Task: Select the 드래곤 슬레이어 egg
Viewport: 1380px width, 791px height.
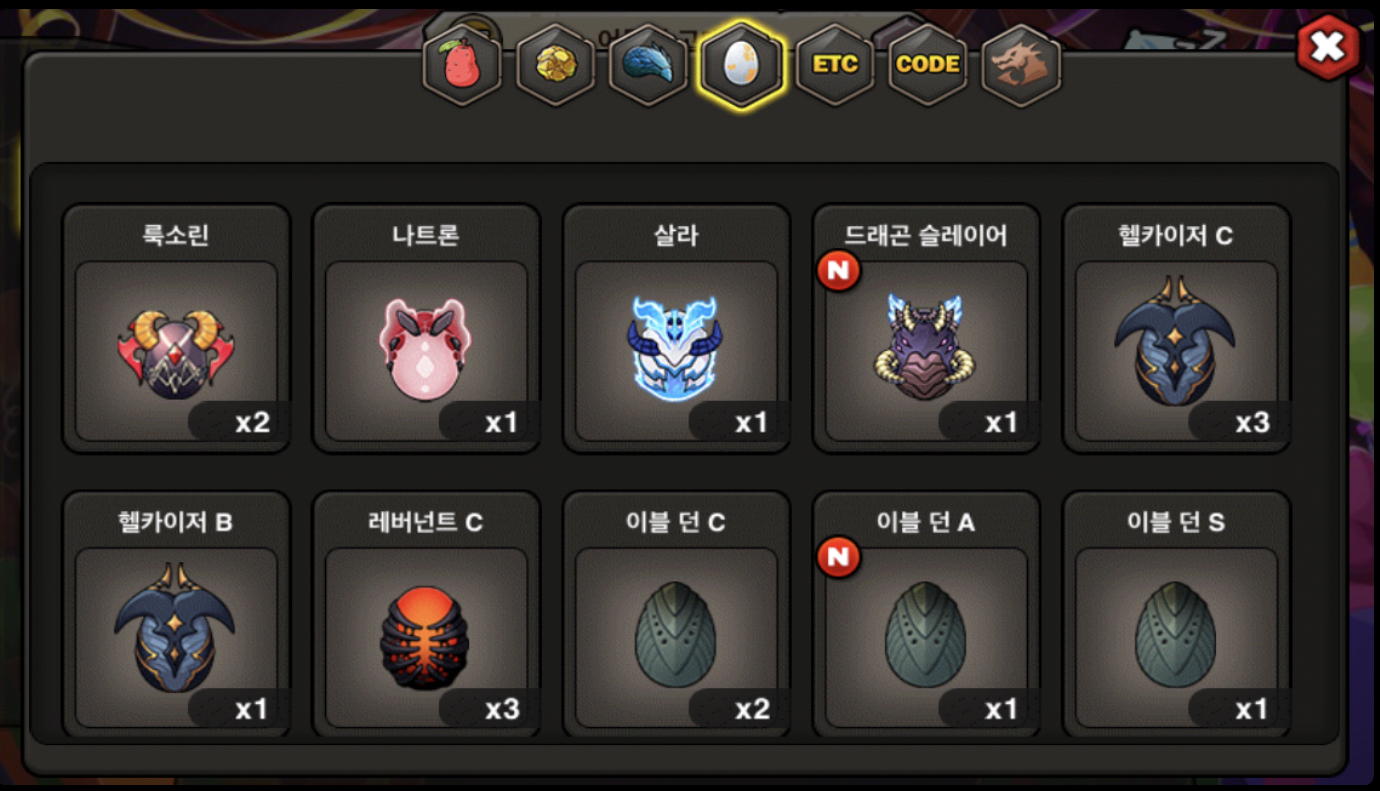Action: (x=926, y=329)
